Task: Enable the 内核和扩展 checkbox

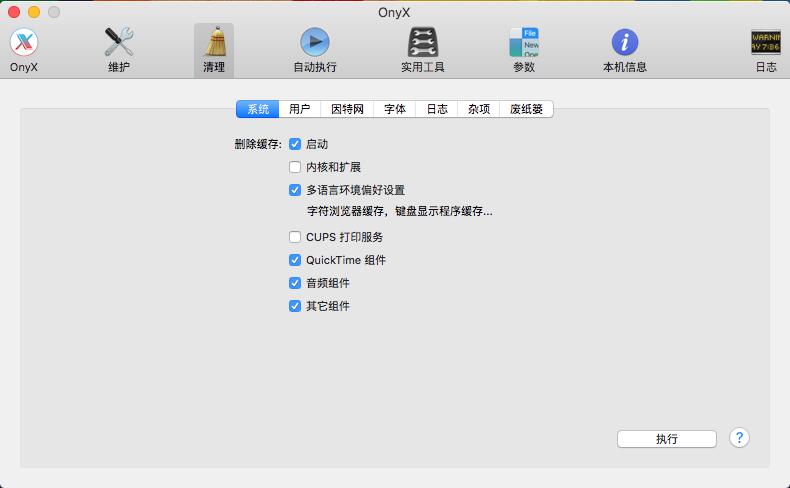Action: coord(295,167)
